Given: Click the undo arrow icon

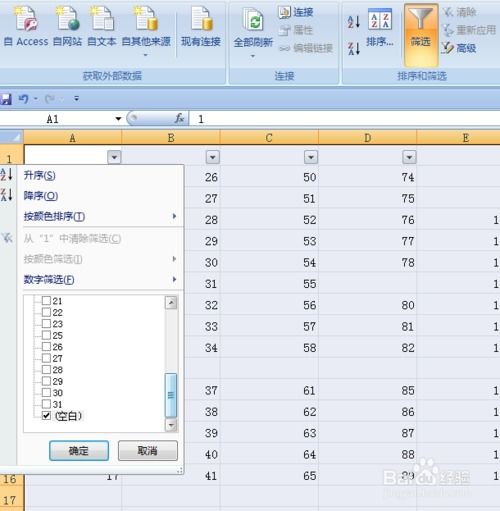Looking at the screenshot, I should coord(23,99).
